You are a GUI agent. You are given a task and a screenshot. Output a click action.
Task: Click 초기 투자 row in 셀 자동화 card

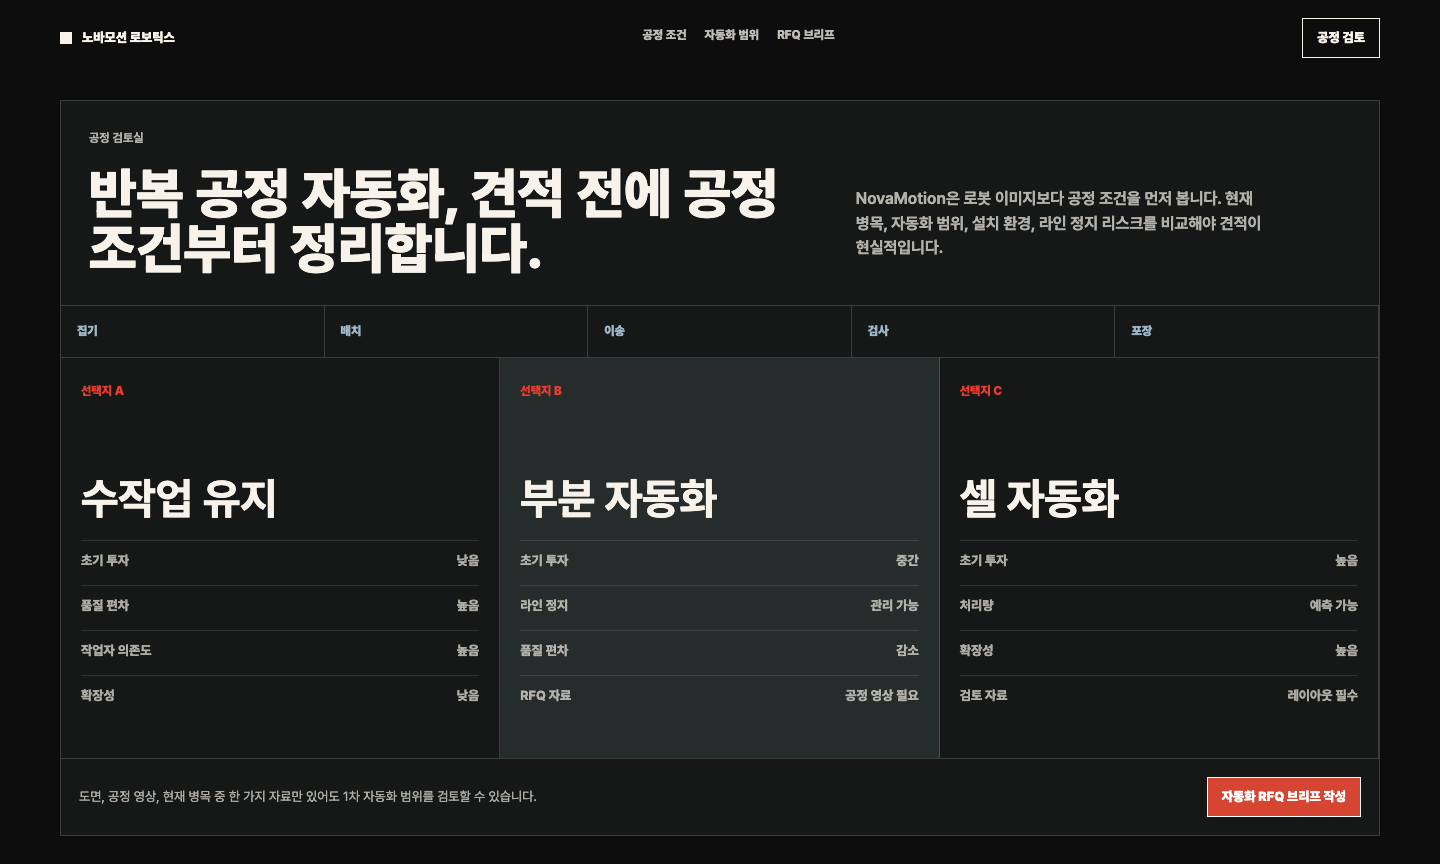tap(1159, 561)
